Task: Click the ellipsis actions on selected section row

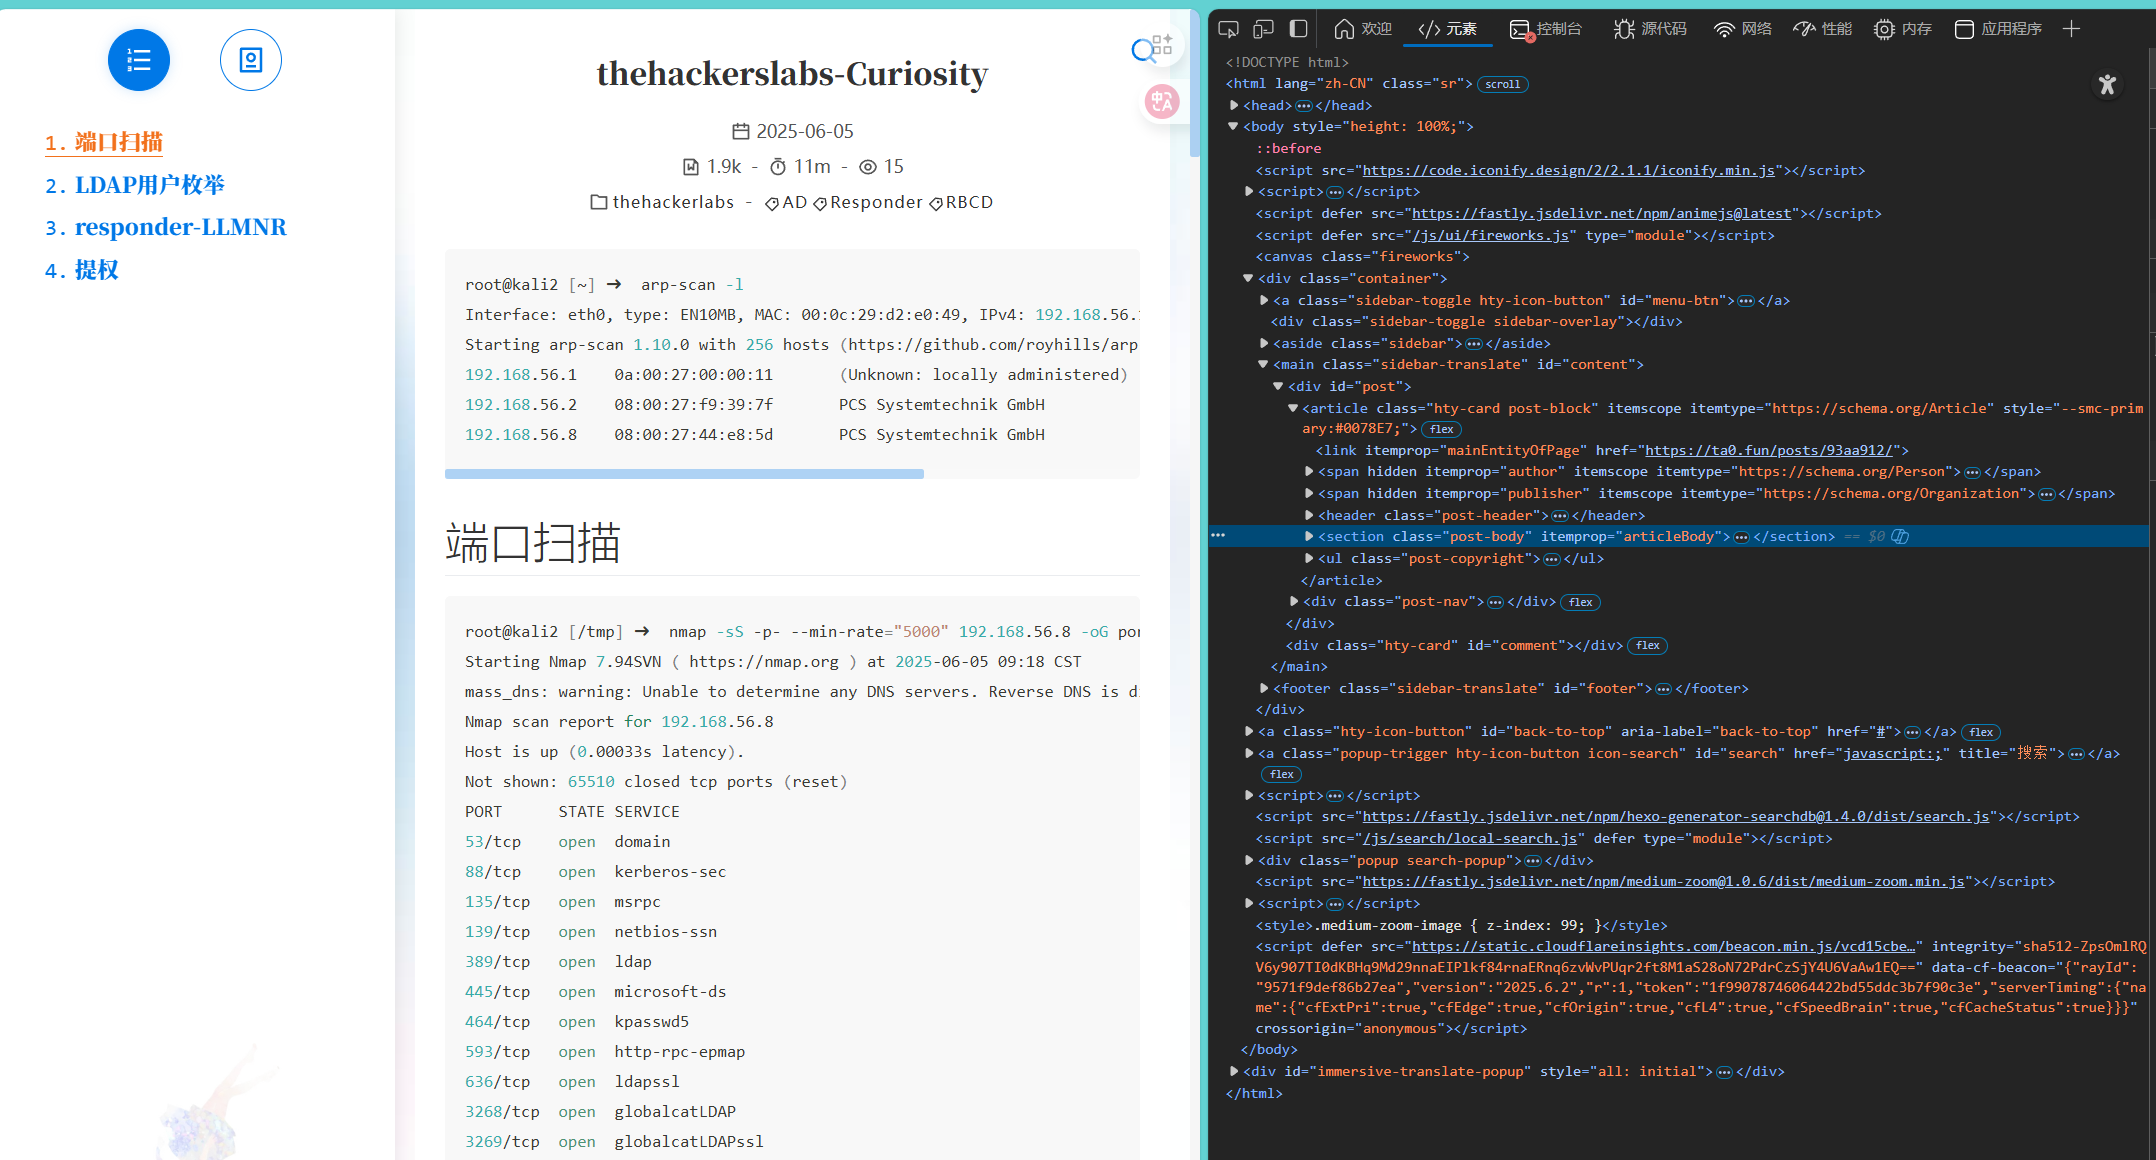Action: click(1218, 536)
